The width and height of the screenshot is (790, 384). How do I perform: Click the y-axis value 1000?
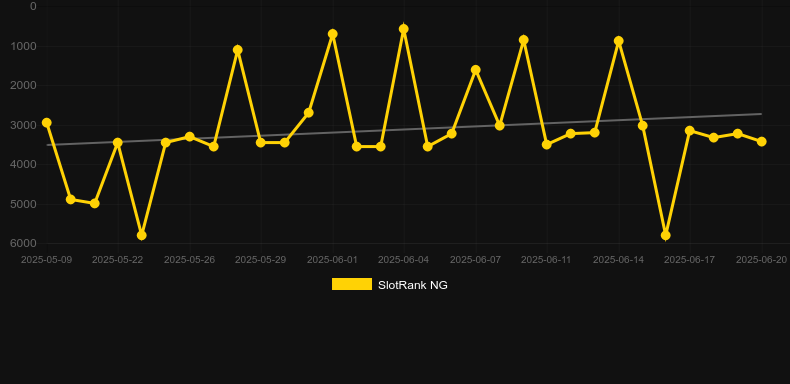pos(23,46)
